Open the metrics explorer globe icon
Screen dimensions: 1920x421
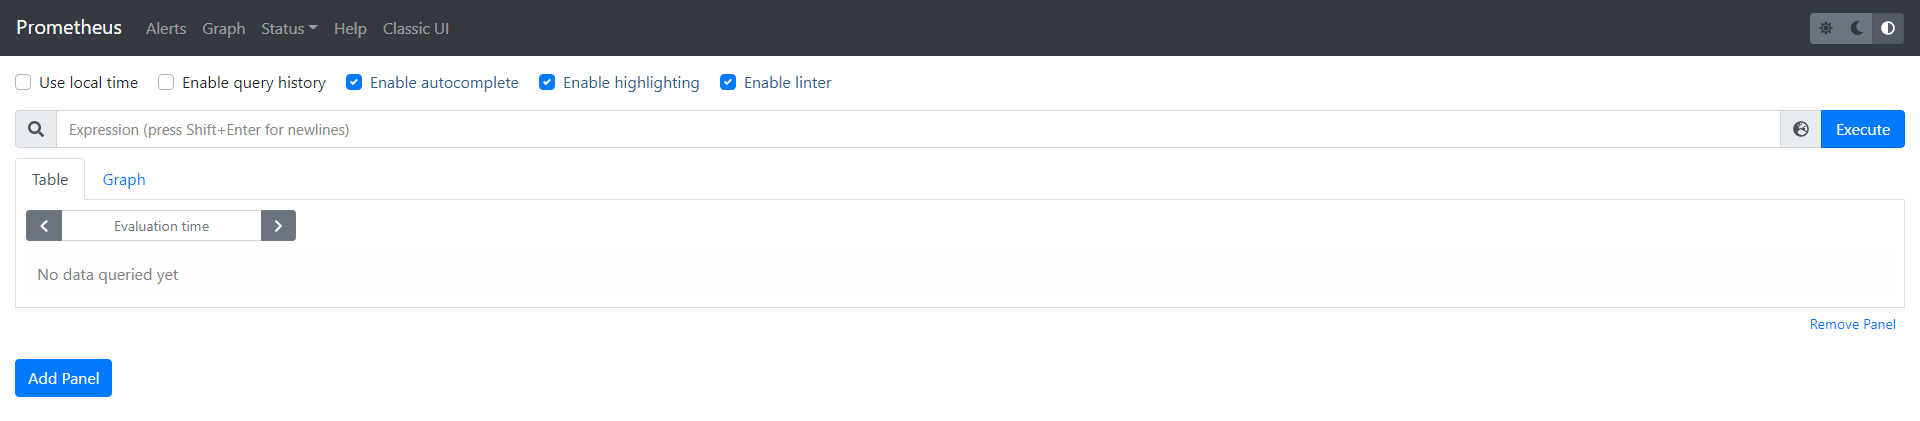1801,130
